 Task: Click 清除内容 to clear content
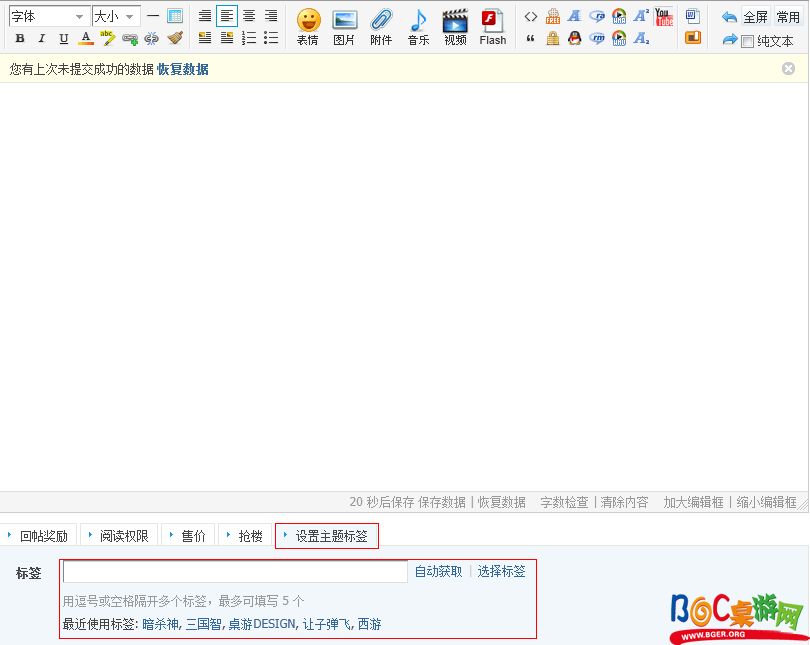(624, 502)
